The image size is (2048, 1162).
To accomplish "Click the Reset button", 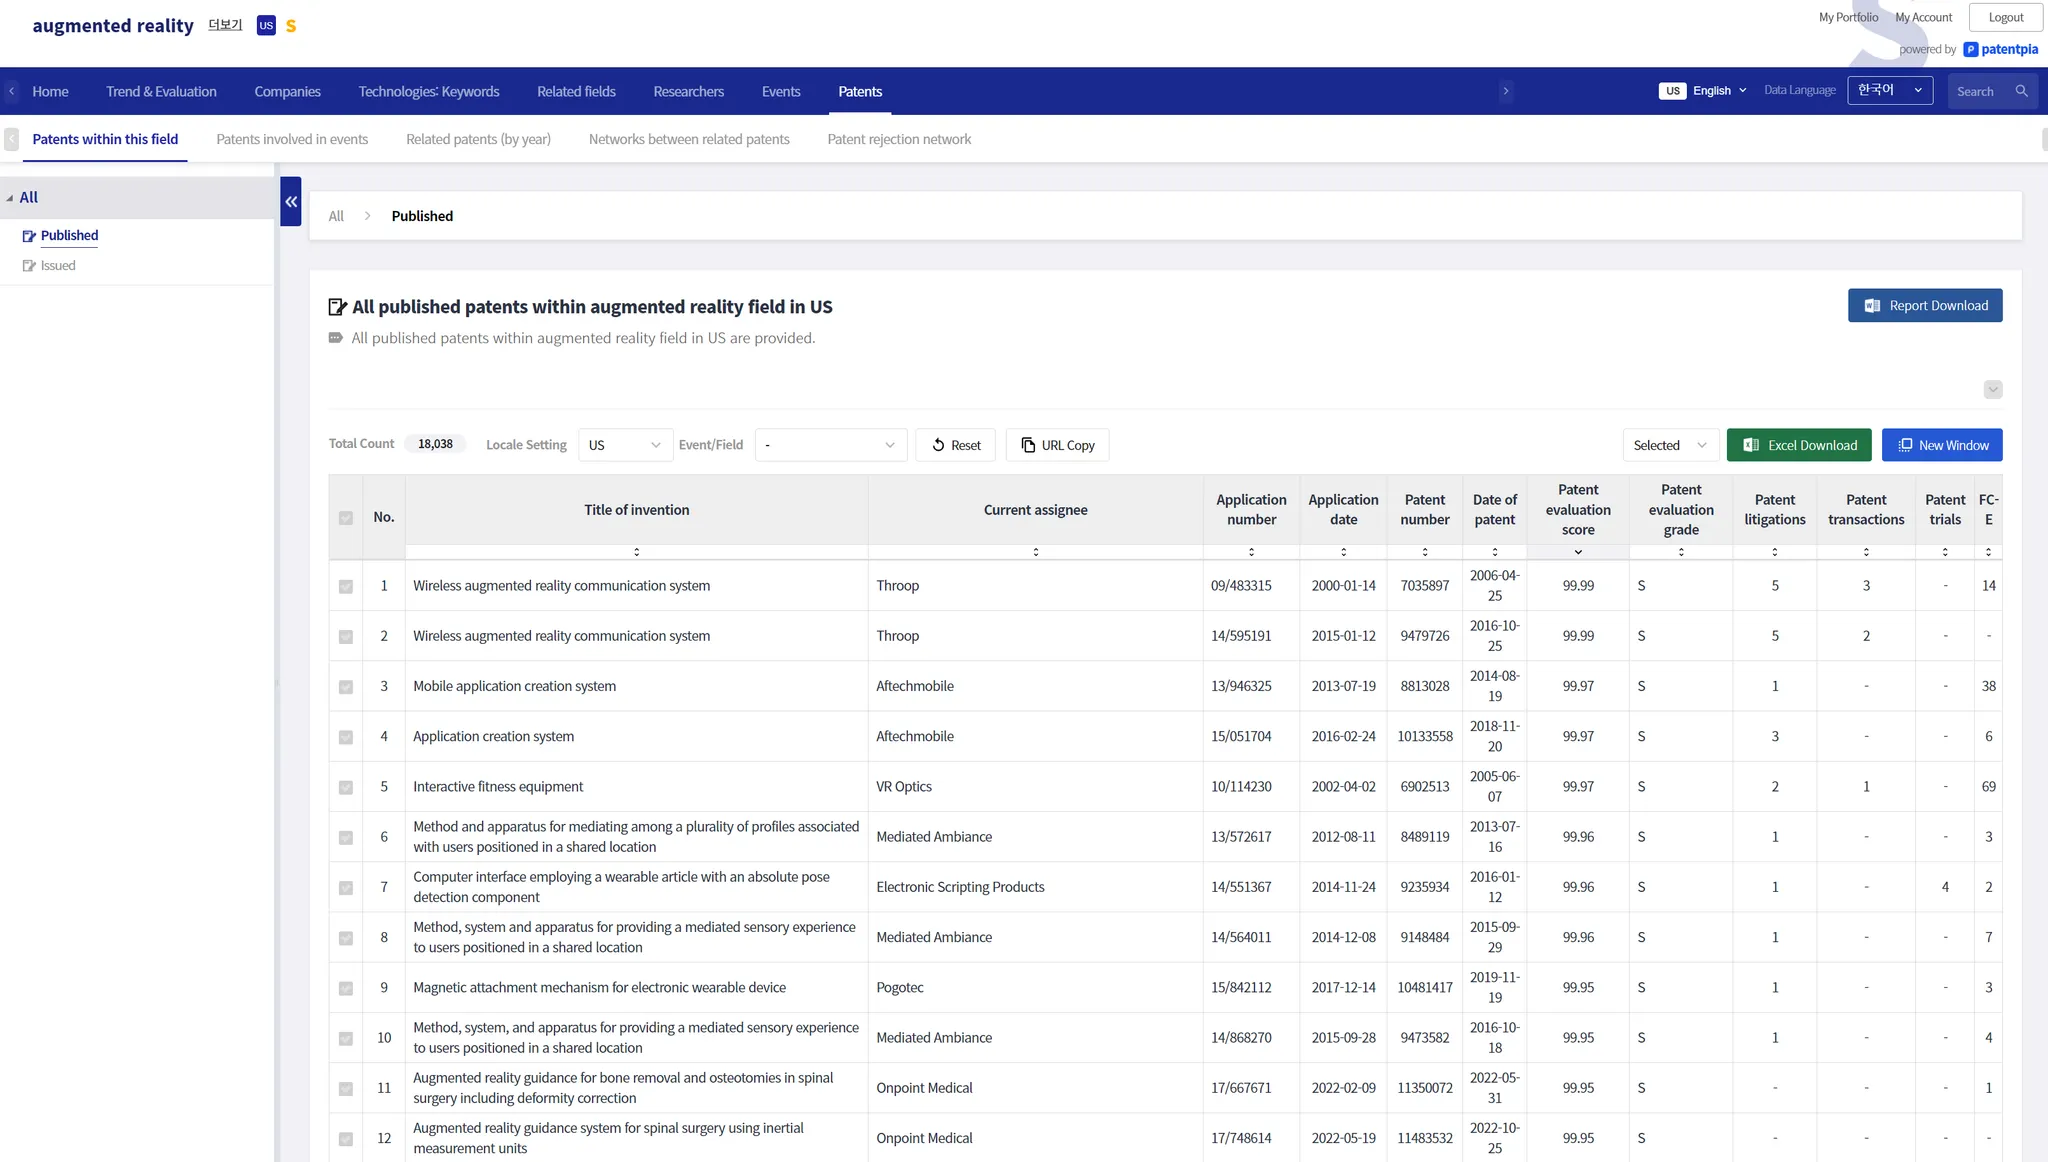I will tap(955, 445).
